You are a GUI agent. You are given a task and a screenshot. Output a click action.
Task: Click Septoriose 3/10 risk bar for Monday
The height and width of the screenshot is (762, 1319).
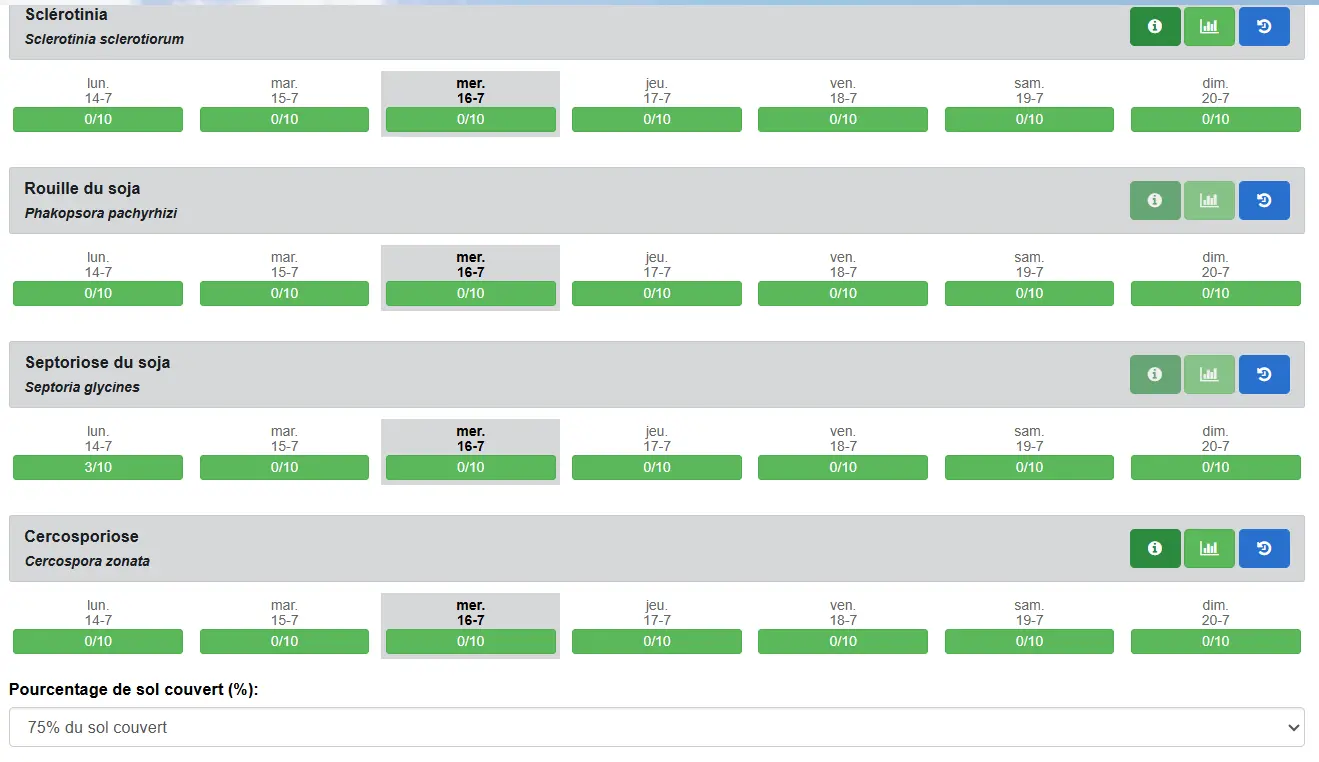(x=98, y=468)
